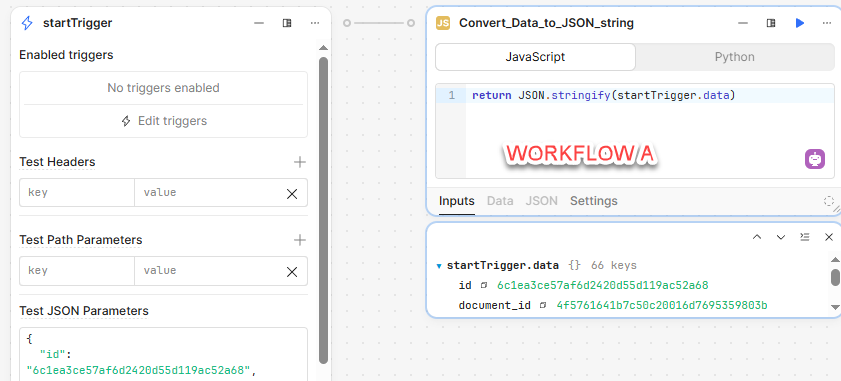Collapse the Convert_Data_to_JSON_string block
The image size is (841, 381).
(x=743, y=23)
